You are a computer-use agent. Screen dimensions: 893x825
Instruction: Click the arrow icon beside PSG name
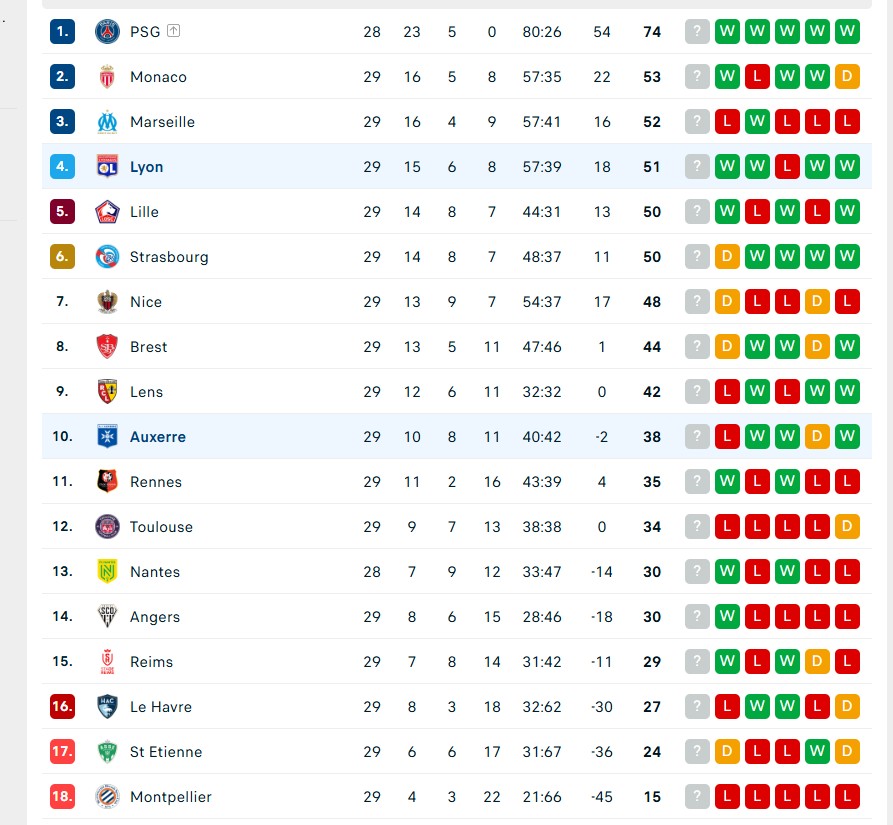click(174, 31)
